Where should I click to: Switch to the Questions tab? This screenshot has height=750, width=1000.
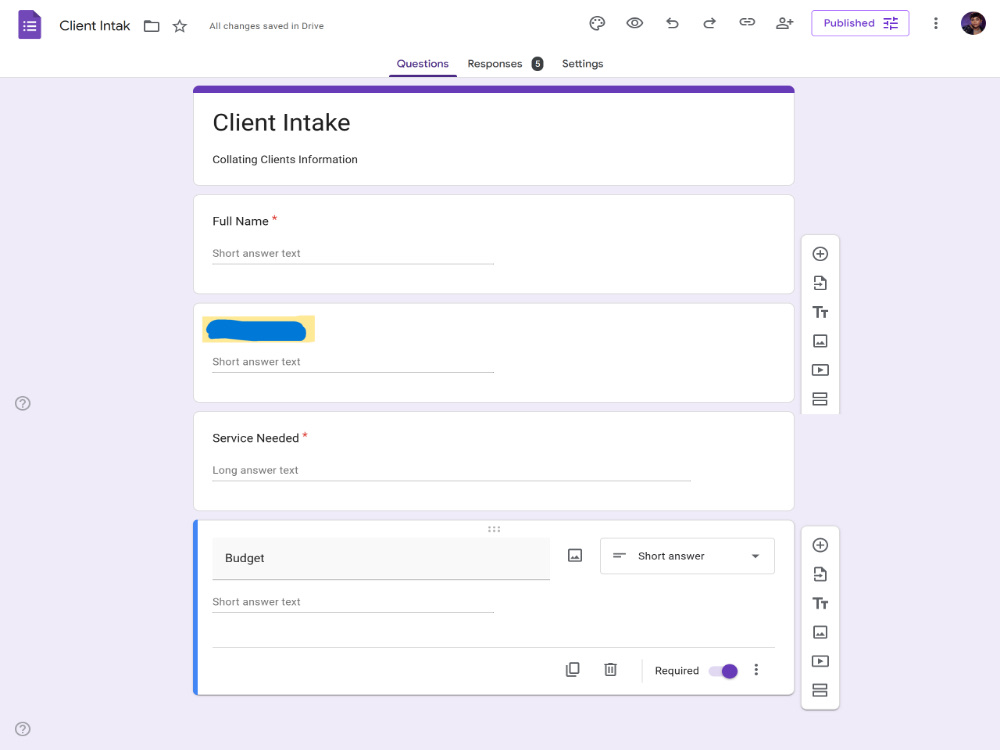click(422, 64)
